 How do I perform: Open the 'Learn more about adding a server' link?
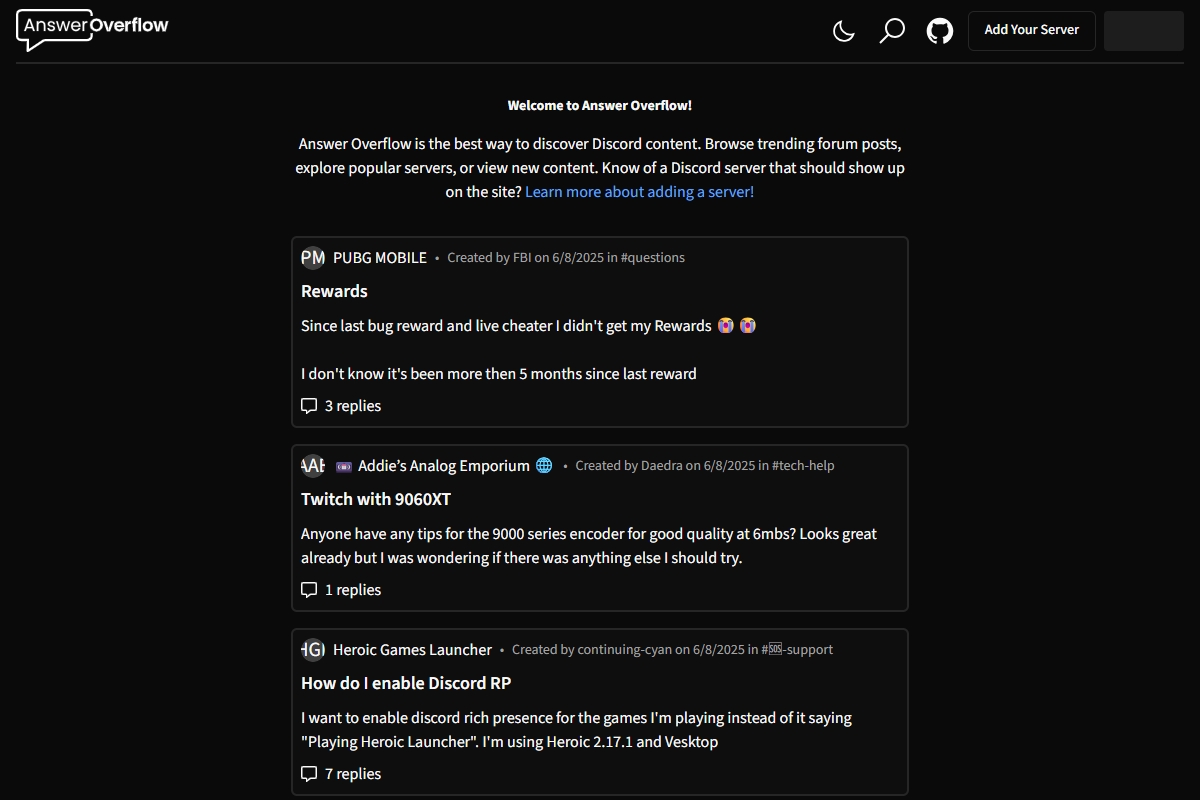point(639,192)
